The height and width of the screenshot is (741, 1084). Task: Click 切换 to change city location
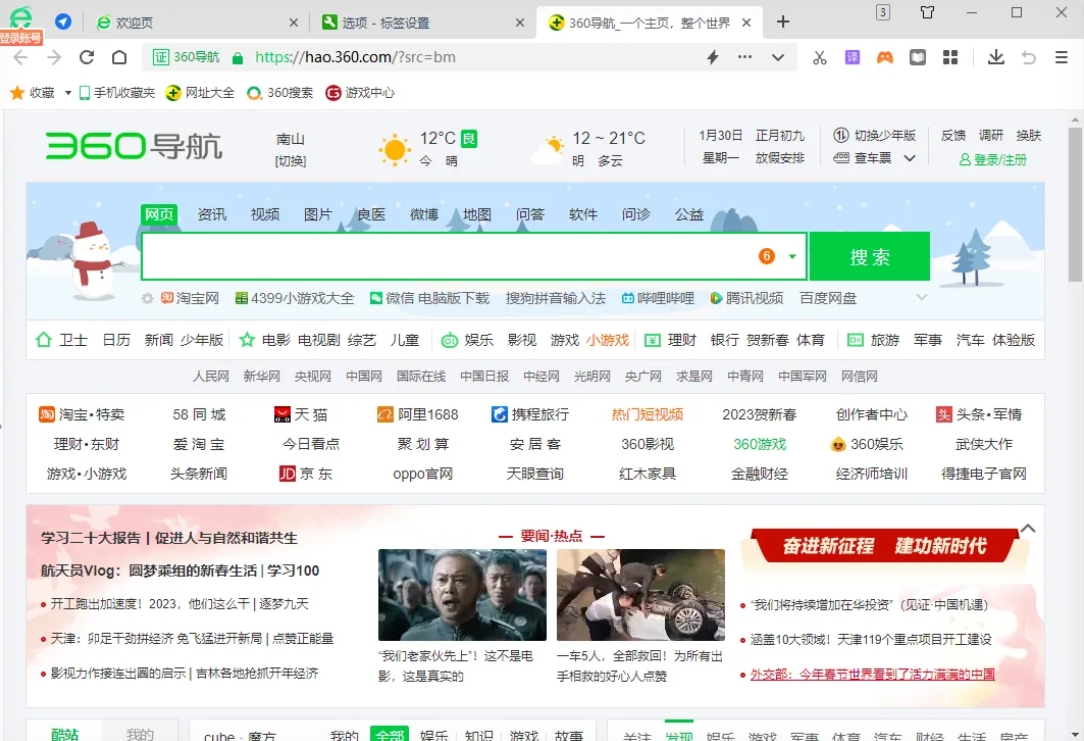(290, 161)
